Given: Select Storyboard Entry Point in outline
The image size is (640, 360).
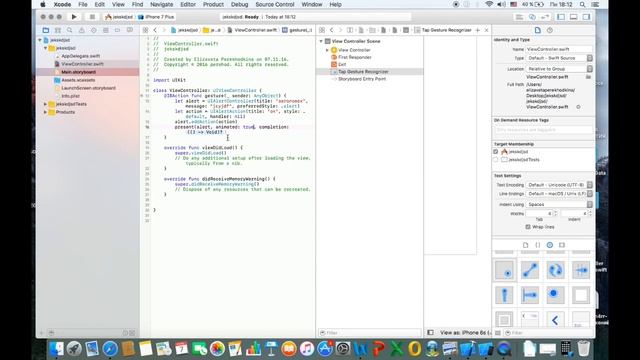Looking at the screenshot, I should (362, 79).
